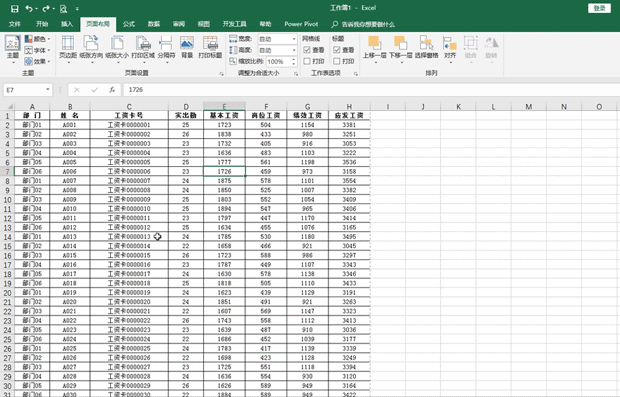Image resolution: width=620 pixels, height=397 pixels.
Task: Click the 旋转 rotate objects icon
Action: tap(491, 49)
